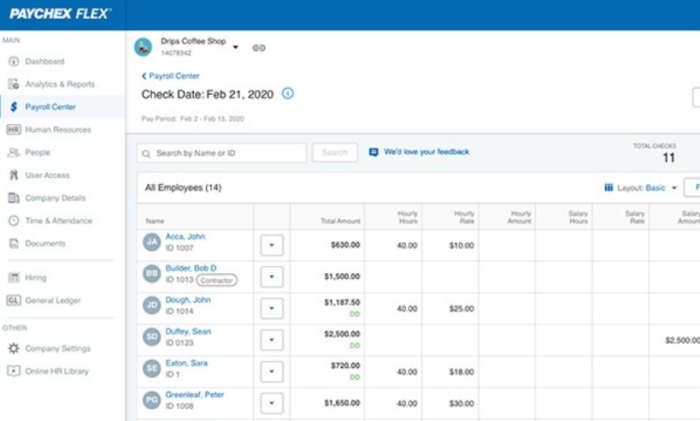Open Company Details menu item

[55, 198]
